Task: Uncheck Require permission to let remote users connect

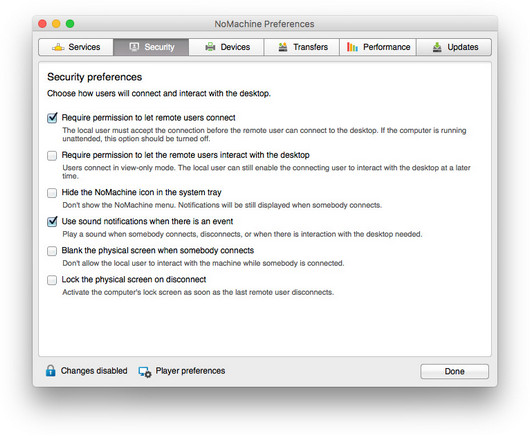Action: [52, 118]
